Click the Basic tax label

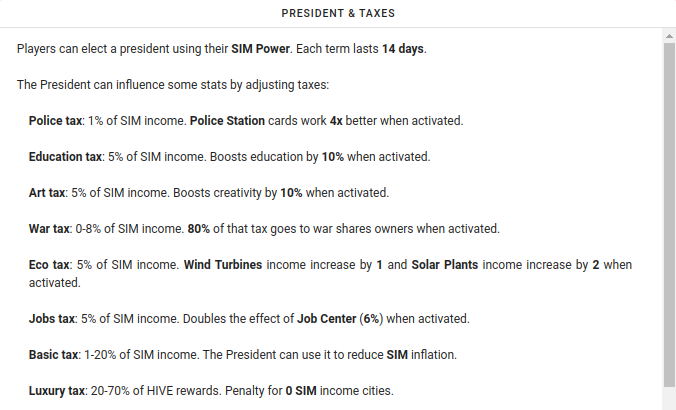tap(53, 355)
